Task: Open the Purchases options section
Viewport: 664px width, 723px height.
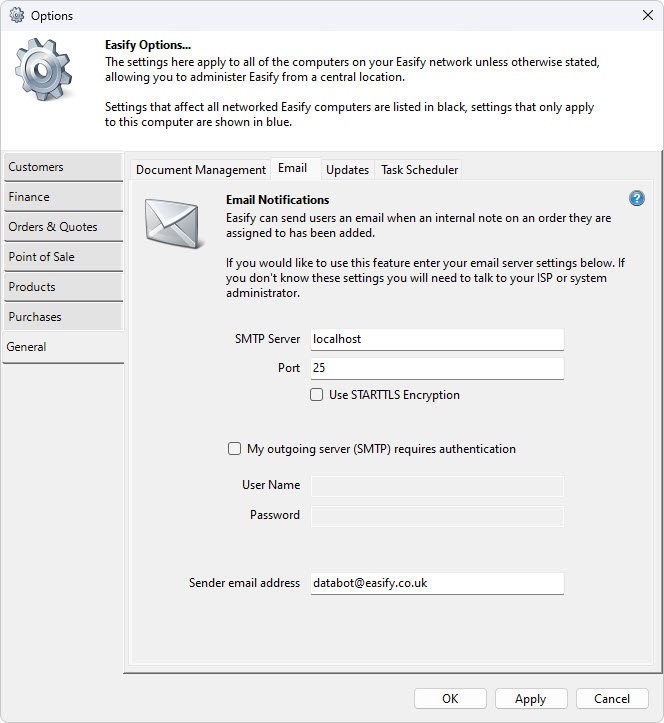Action: click(x=62, y=317)
